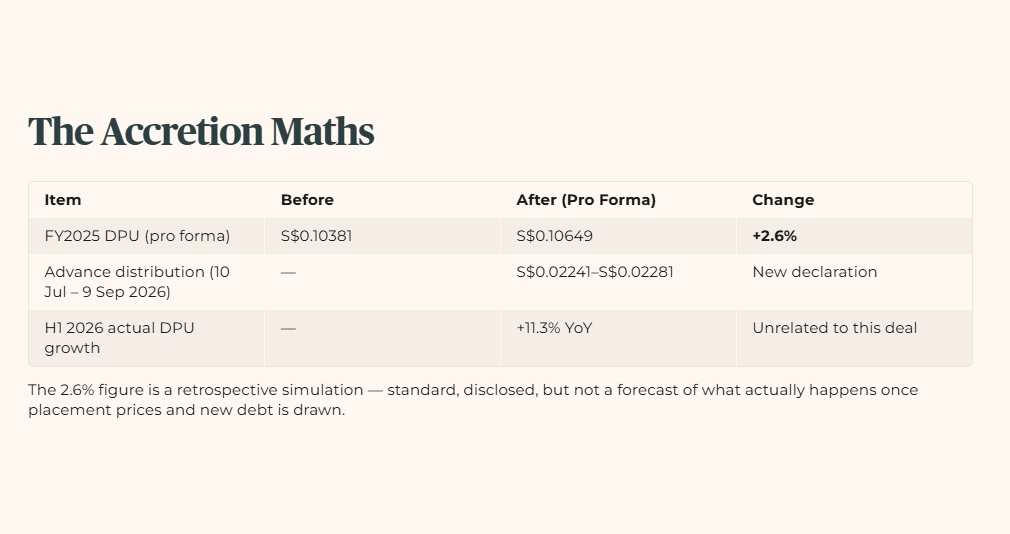
Task: Click the '10 Jul – 9 Sep 2026' date text
Action: (137, 281)
